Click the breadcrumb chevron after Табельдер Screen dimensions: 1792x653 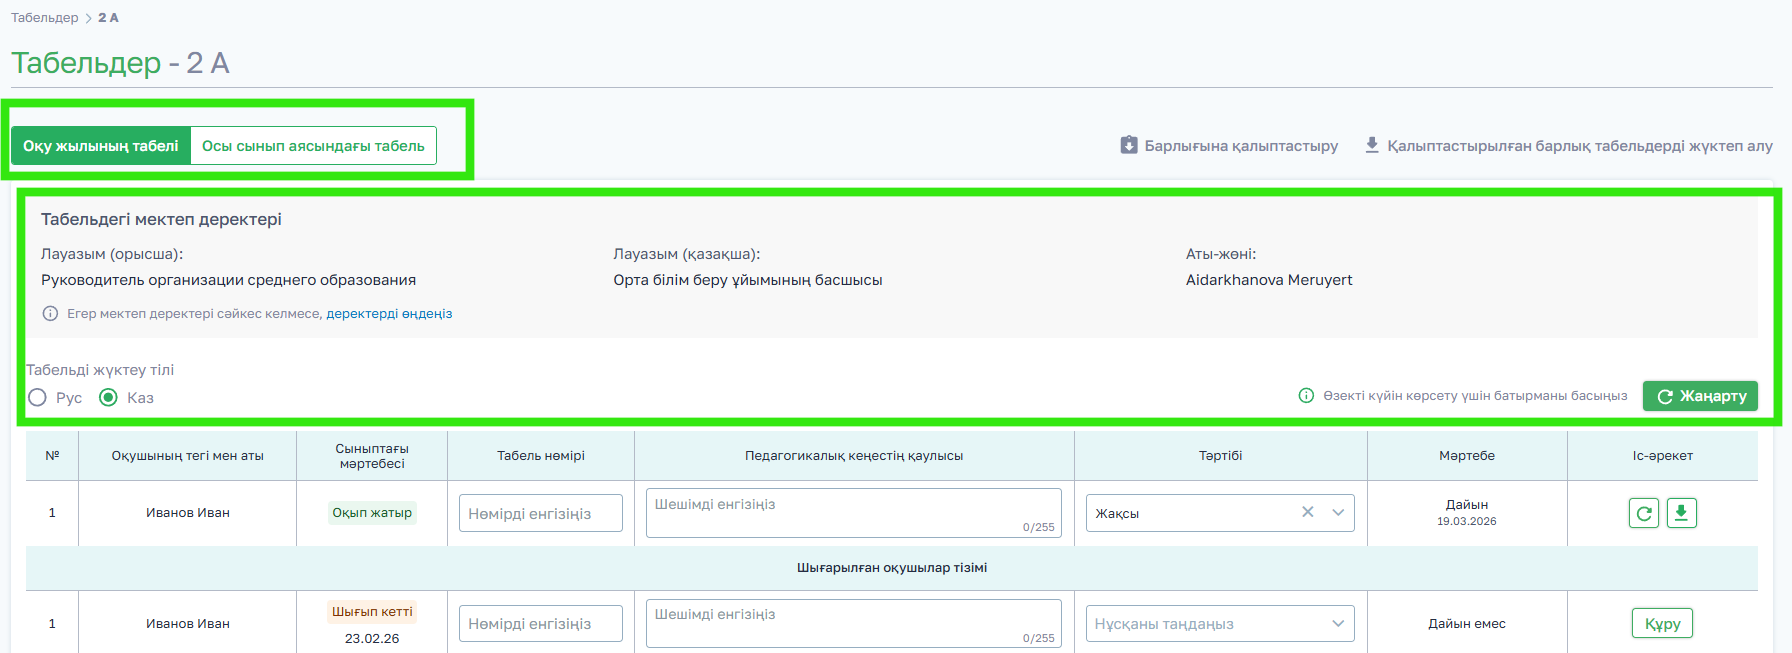(x=88, y=18)
